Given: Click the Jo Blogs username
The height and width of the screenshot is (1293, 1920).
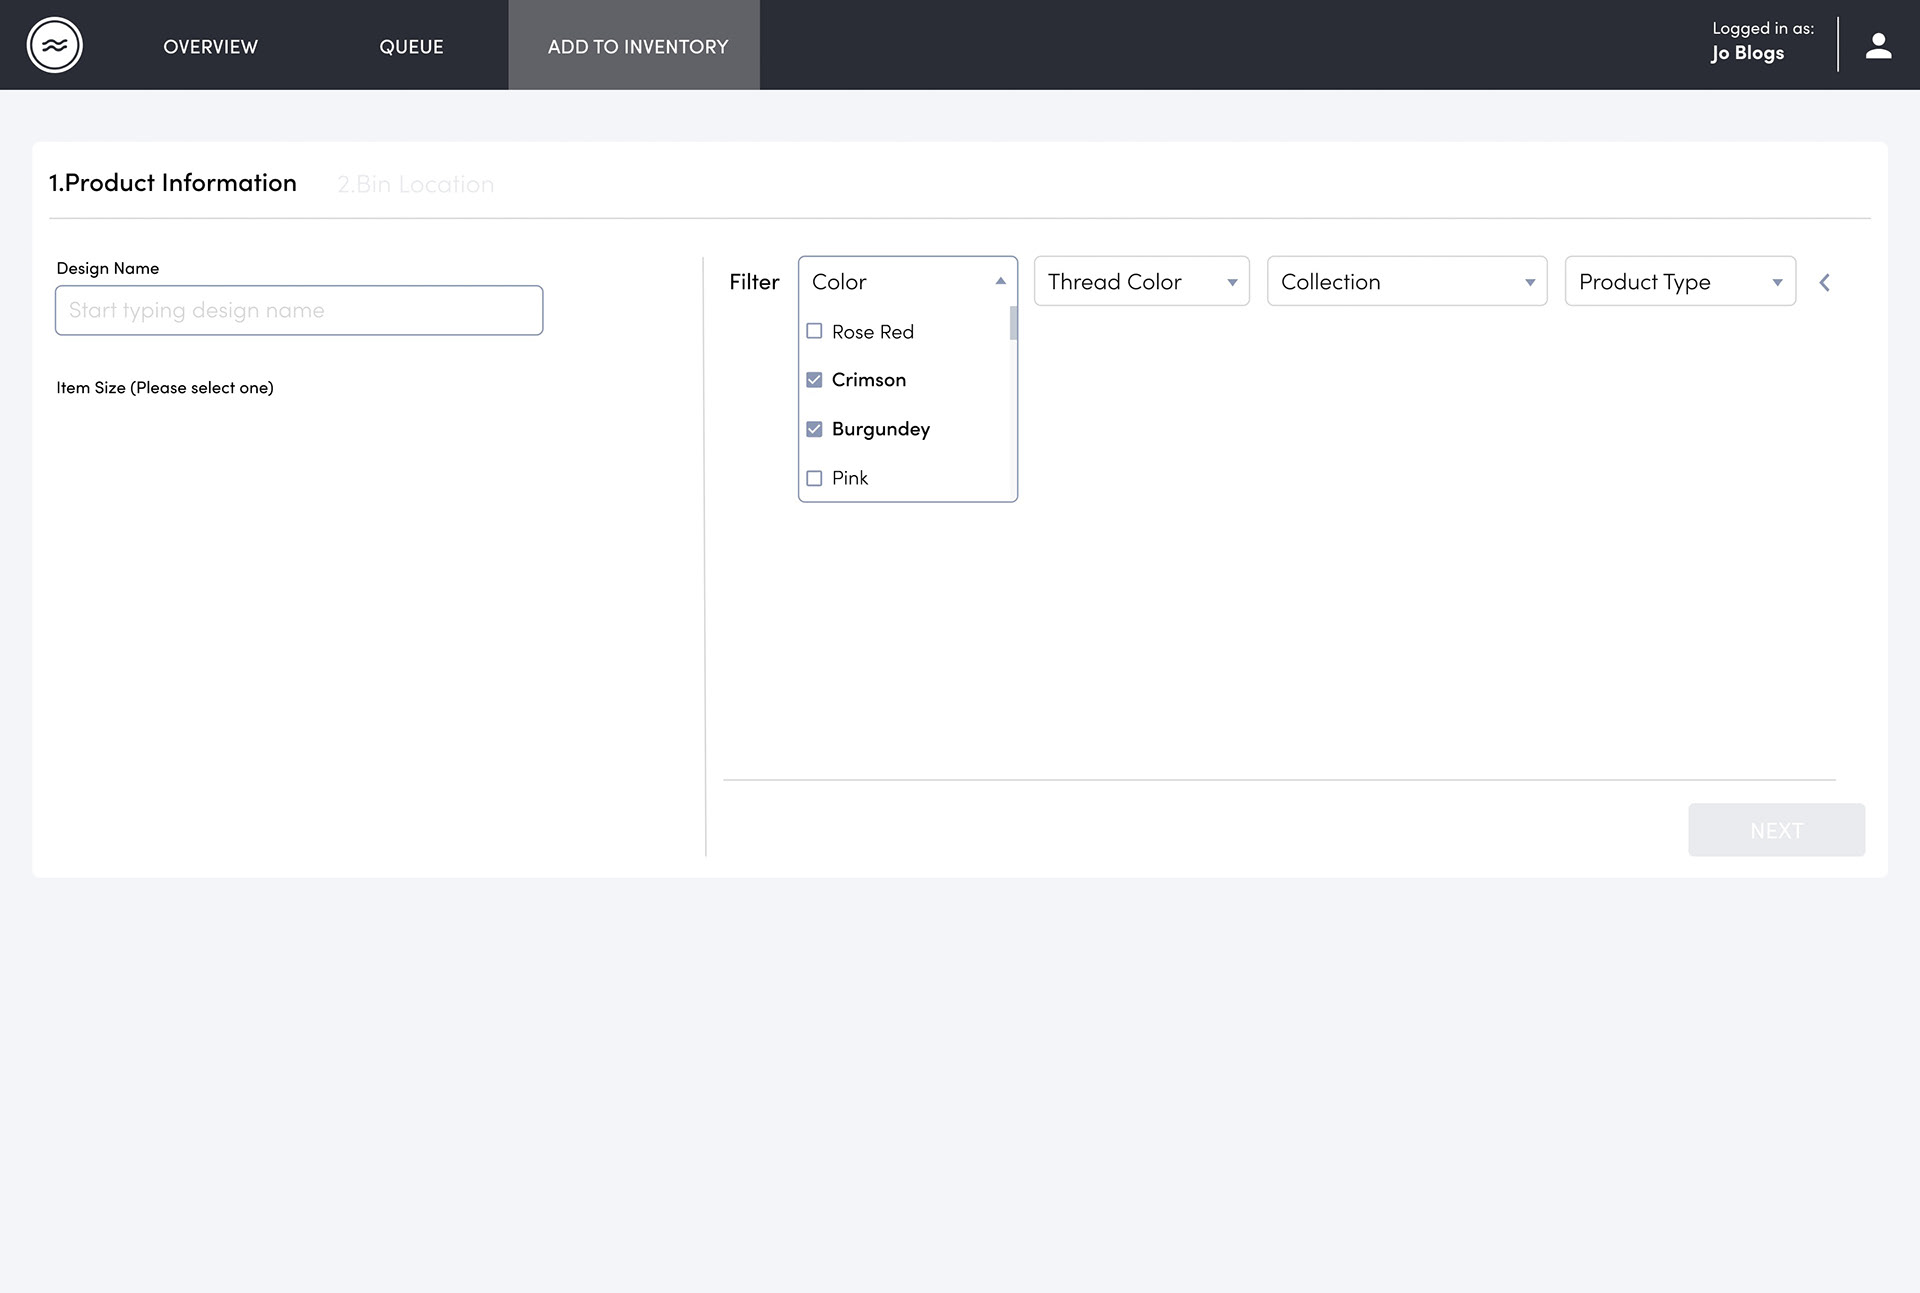Looking at the screenshot, I should coord(1747,54).
